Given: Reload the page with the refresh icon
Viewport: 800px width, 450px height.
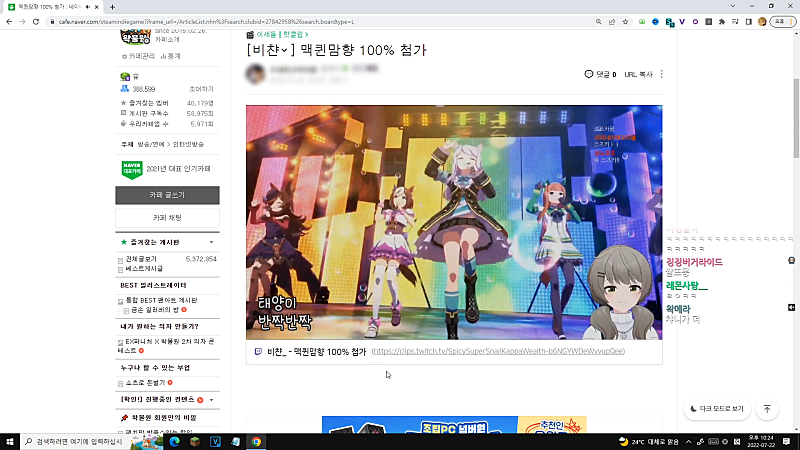Looking at the screenshot, I should 36,22.
